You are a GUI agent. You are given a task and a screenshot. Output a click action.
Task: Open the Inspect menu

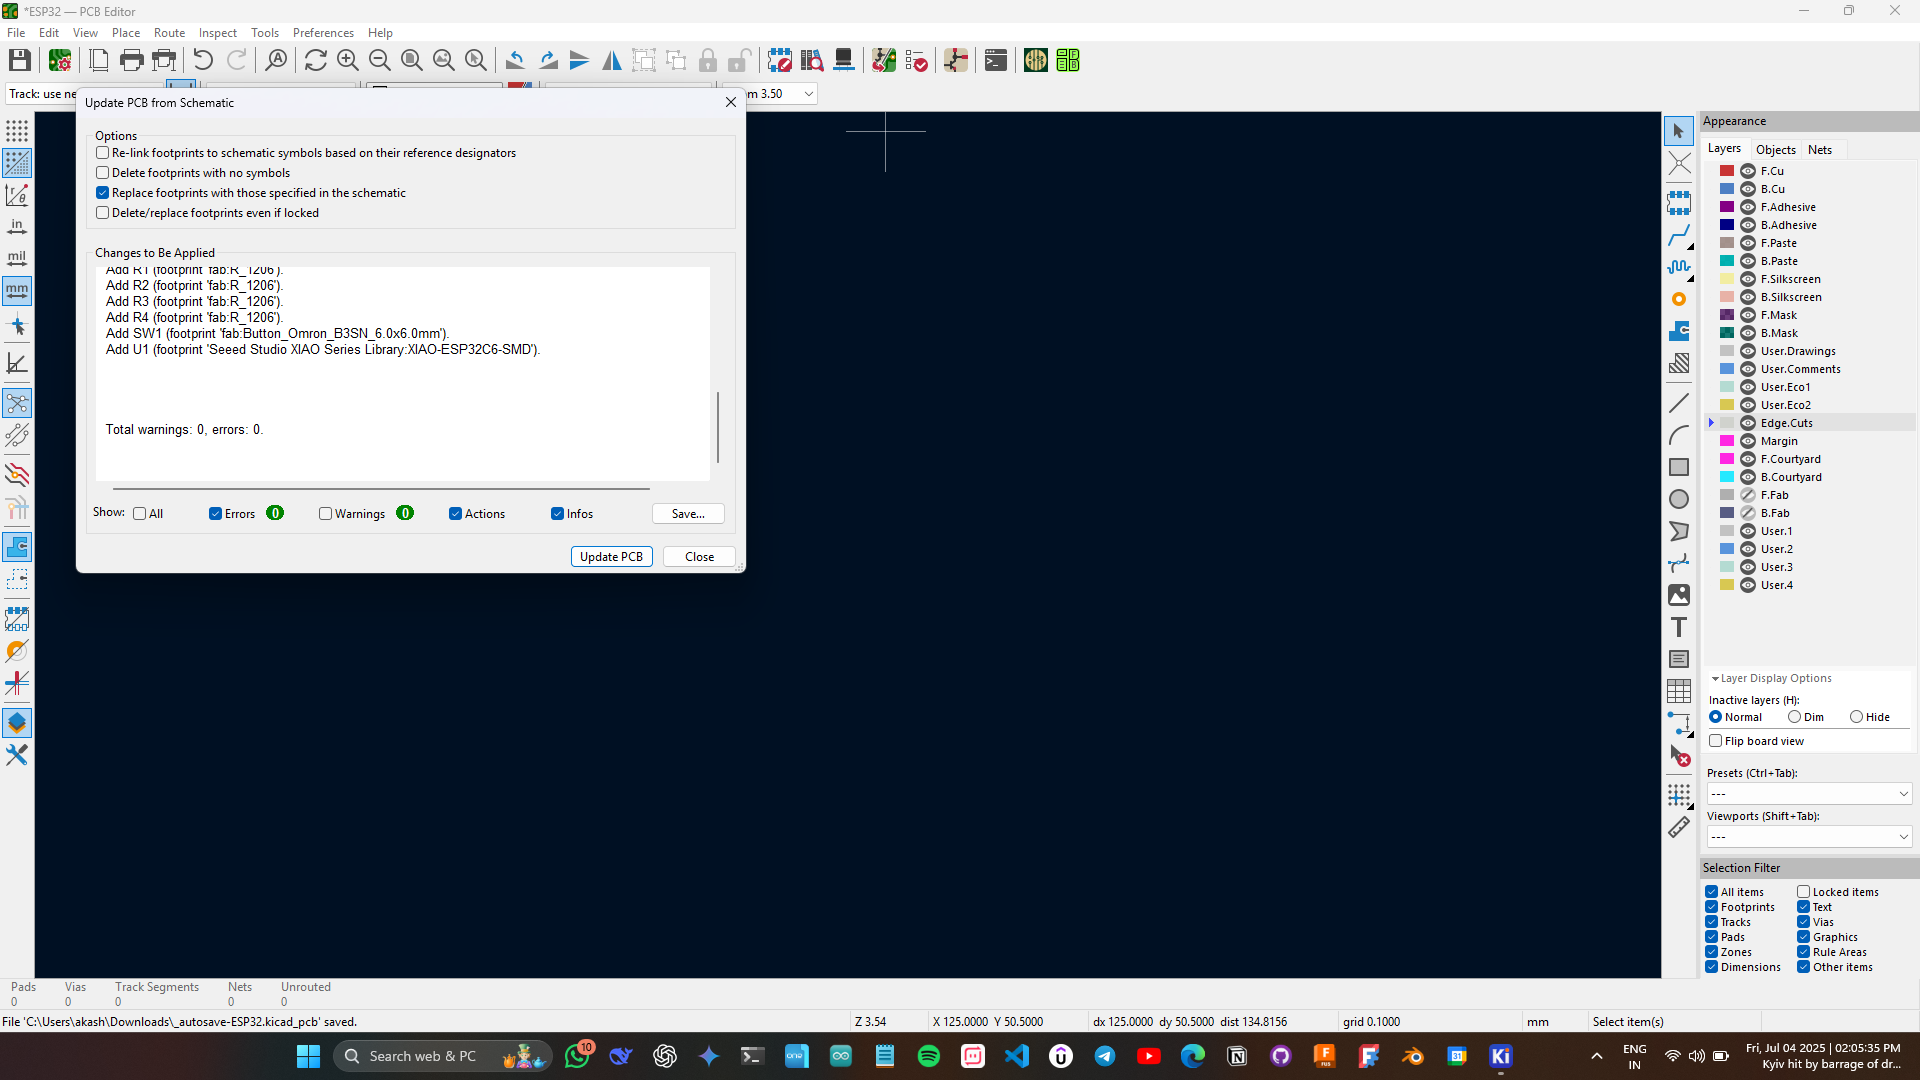[217, 33]
